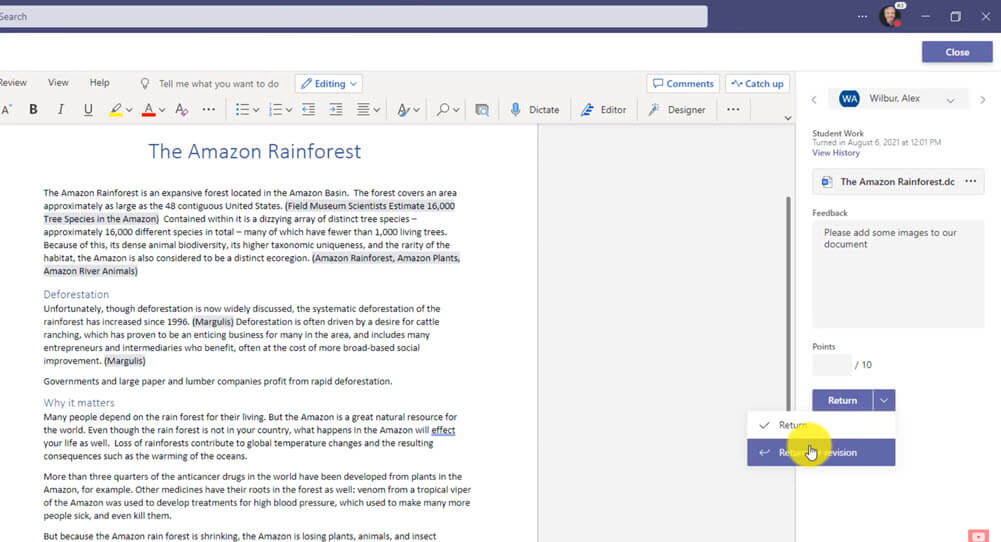Click the Why it matters heading
The image size is (1001, 542).
pos(79,403)
